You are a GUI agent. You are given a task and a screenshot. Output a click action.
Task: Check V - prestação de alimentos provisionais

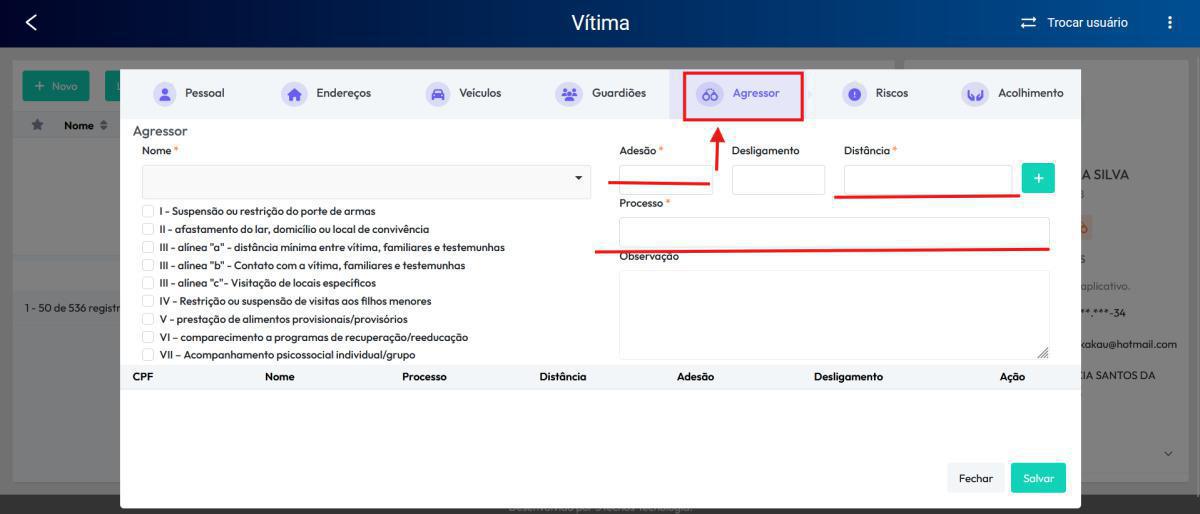(x=148, y=319)
